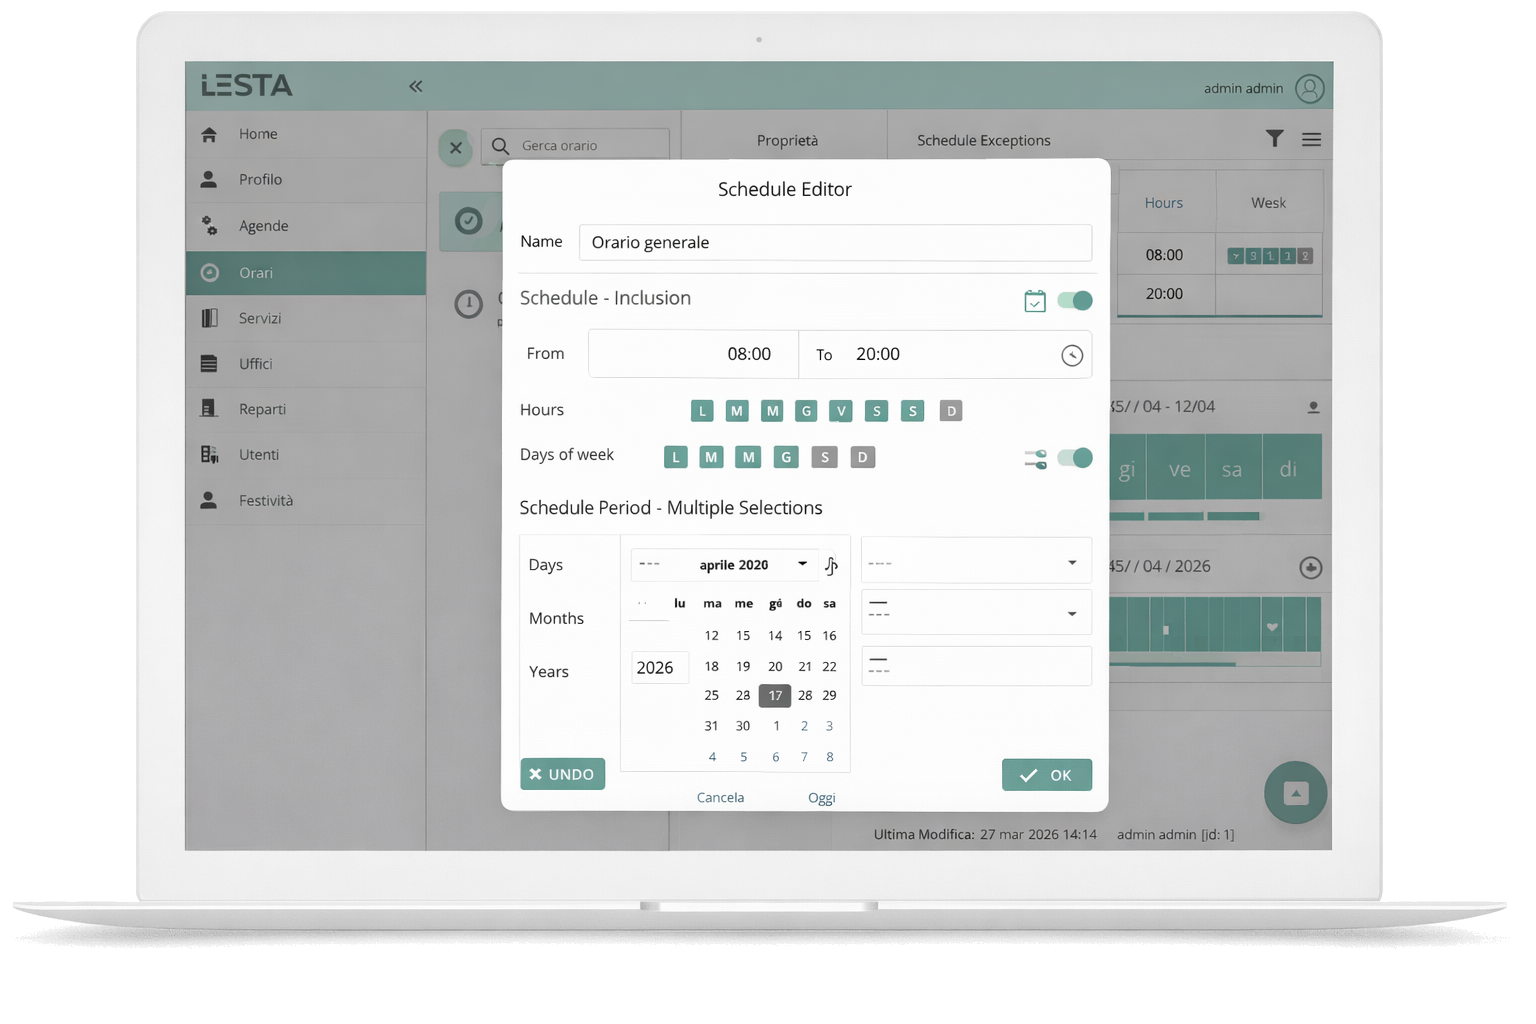Click the clock icon next to the time fields
The width and height of the screenshot is (1536, 1024).
[1071, 355]
